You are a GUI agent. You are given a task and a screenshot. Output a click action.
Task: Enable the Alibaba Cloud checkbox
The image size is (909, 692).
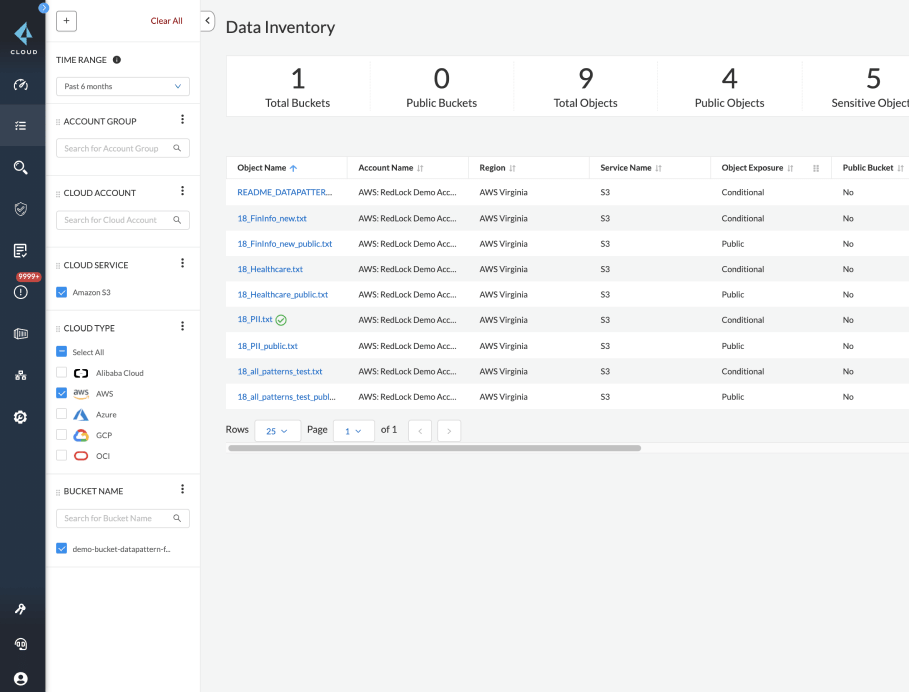(x=62, y=373)
